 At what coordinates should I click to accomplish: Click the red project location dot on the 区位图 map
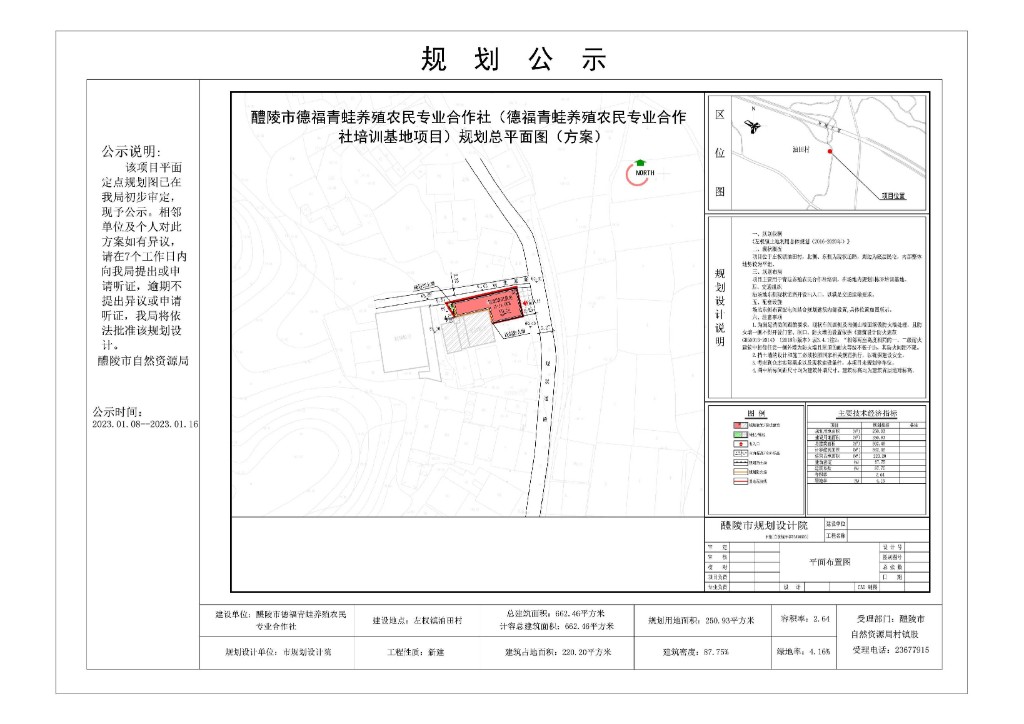[828, 151]
